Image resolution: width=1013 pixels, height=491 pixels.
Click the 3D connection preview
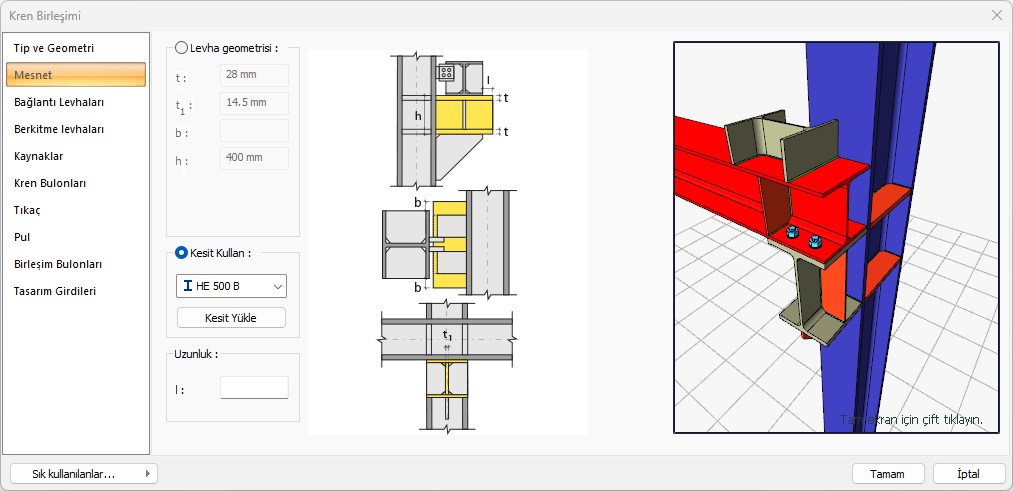[836, 237]
